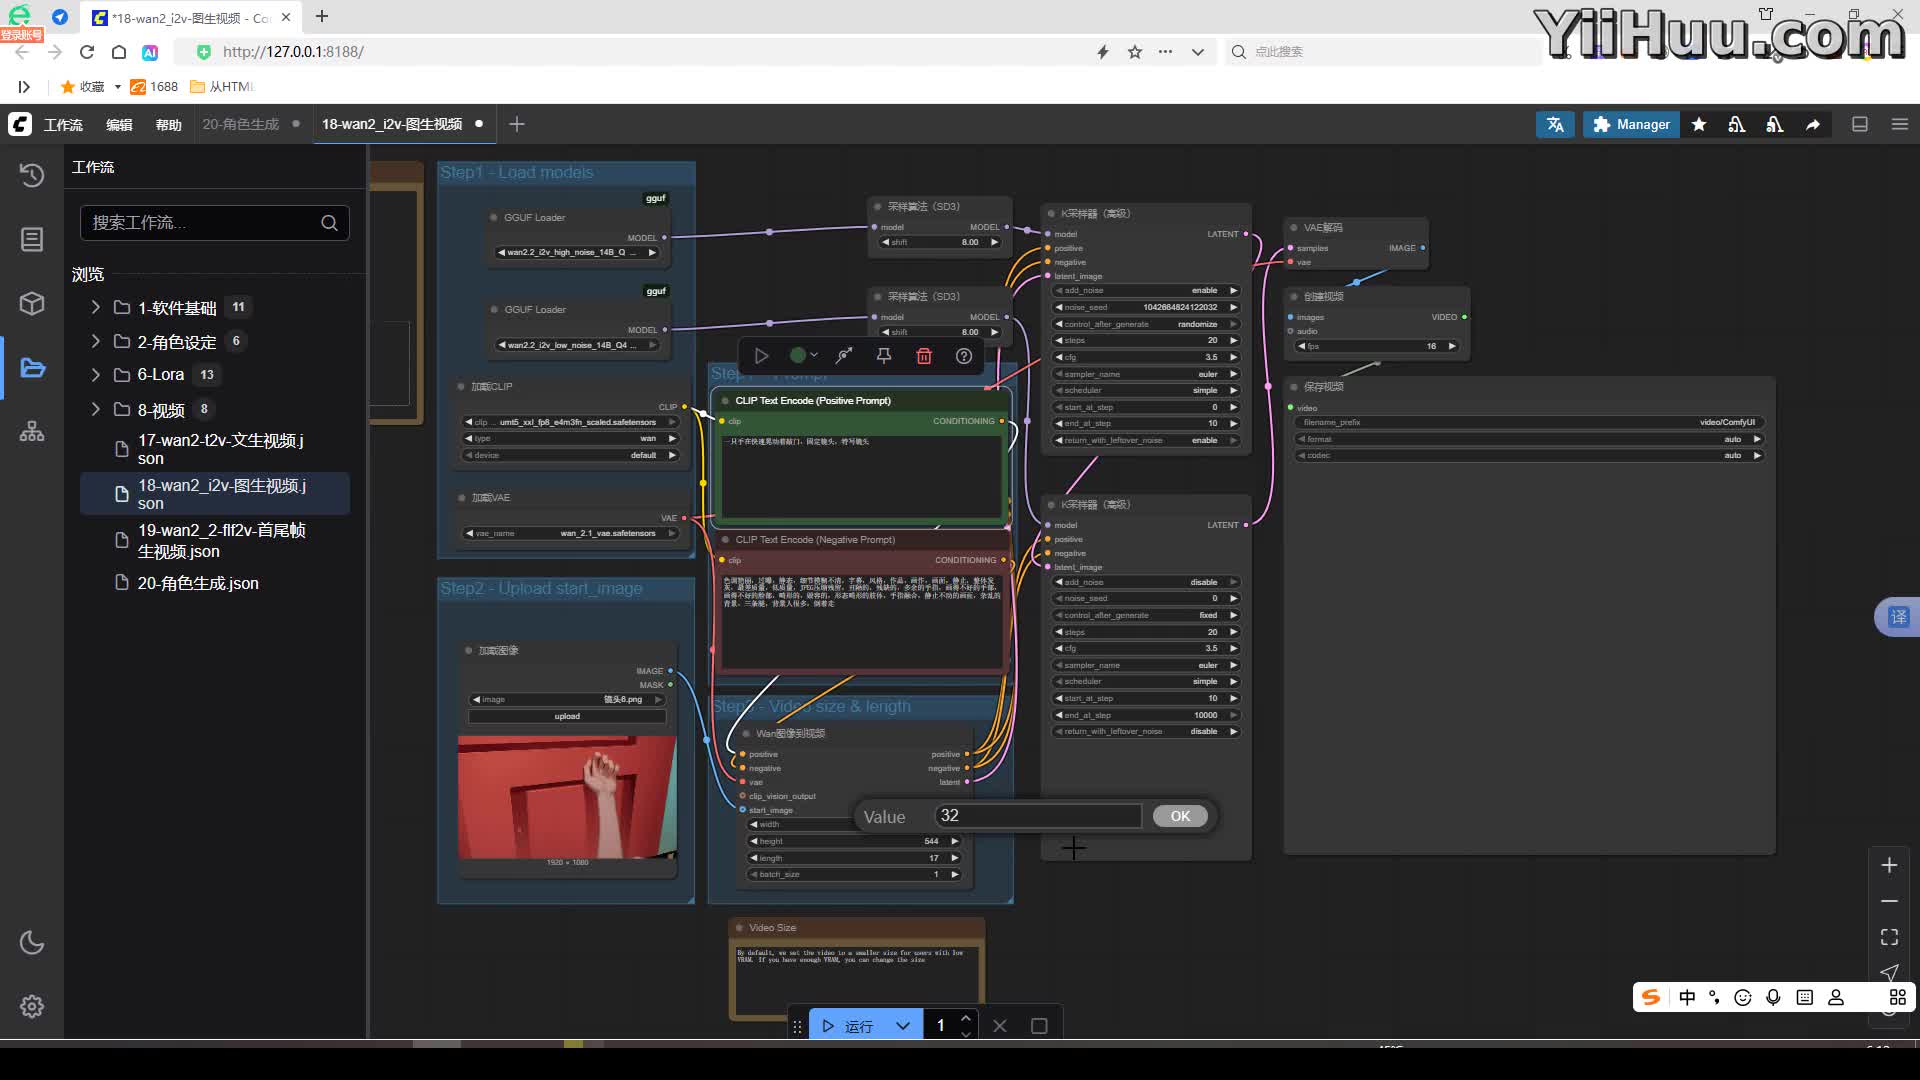
Task: Open the settings gear in sidebar
Action: pyautogui.click(x=32, y=1006)
